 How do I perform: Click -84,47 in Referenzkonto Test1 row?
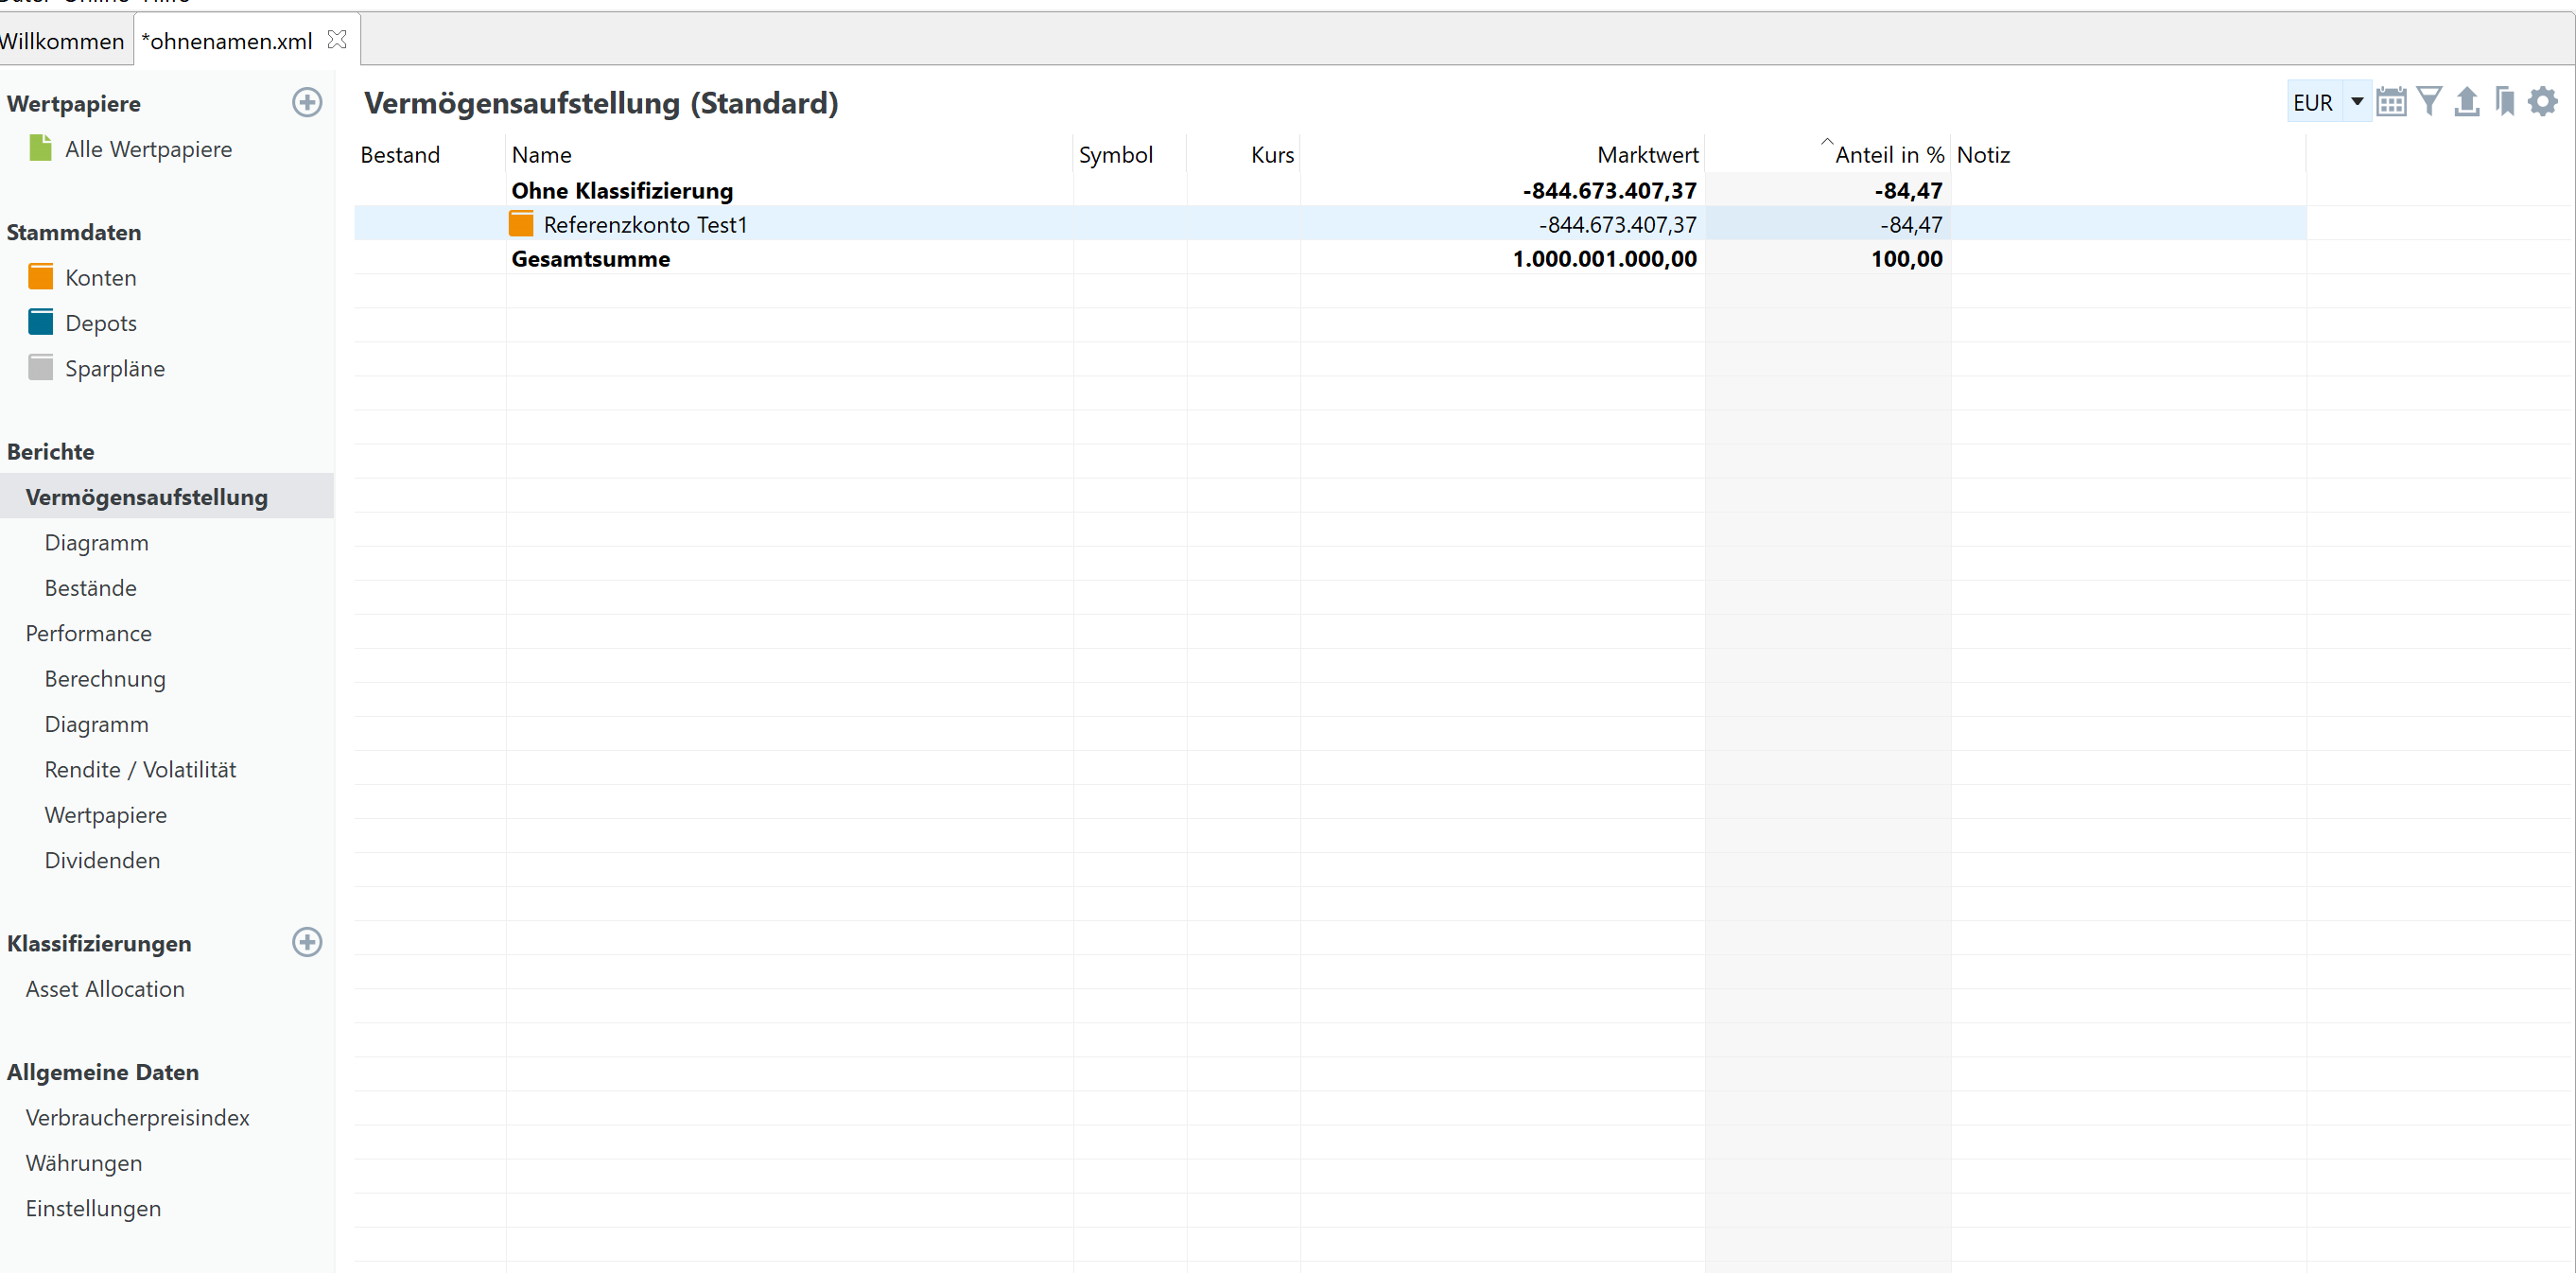tap(1911, 225)
